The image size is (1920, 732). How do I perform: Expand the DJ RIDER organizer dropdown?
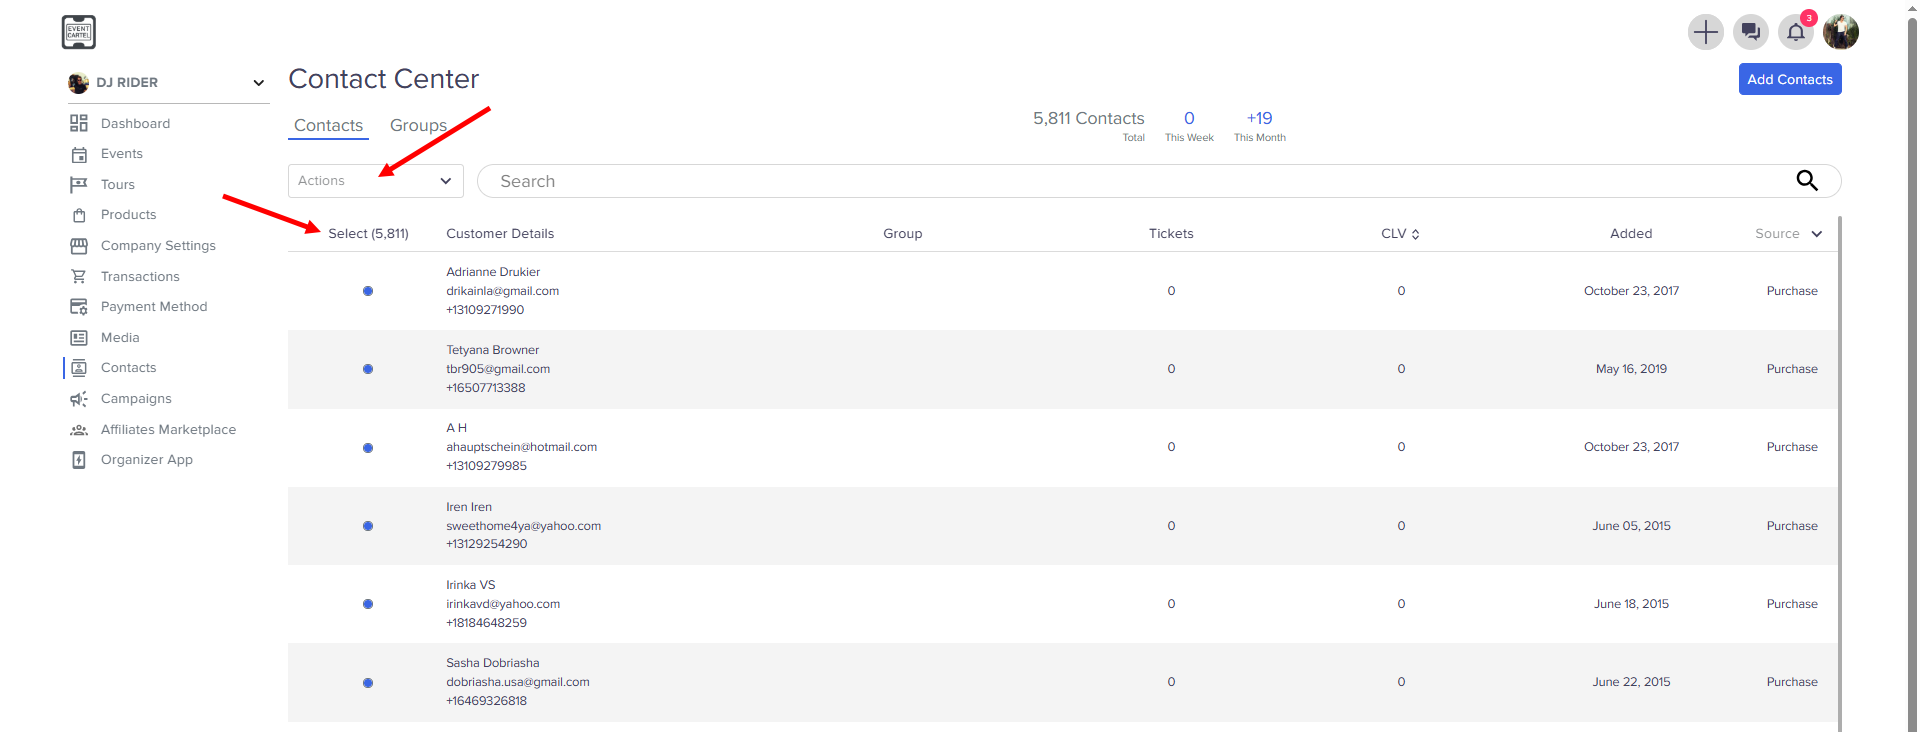tap(258, 83)
